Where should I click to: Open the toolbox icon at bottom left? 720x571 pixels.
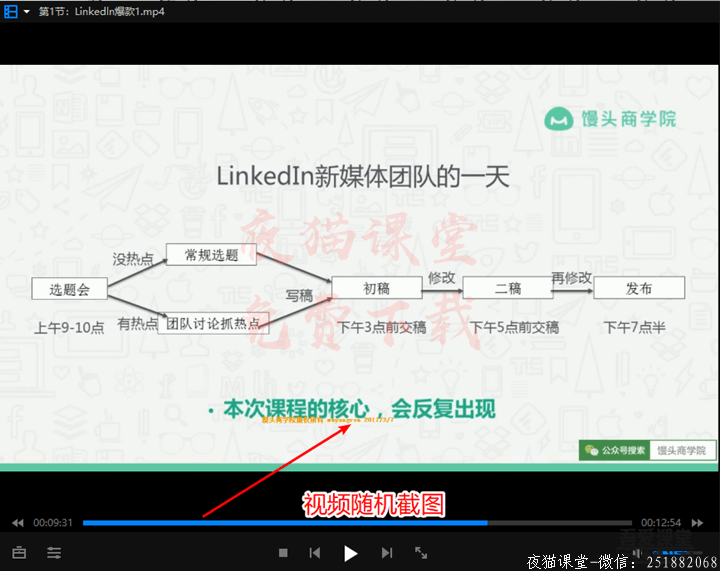click(19, 553)
